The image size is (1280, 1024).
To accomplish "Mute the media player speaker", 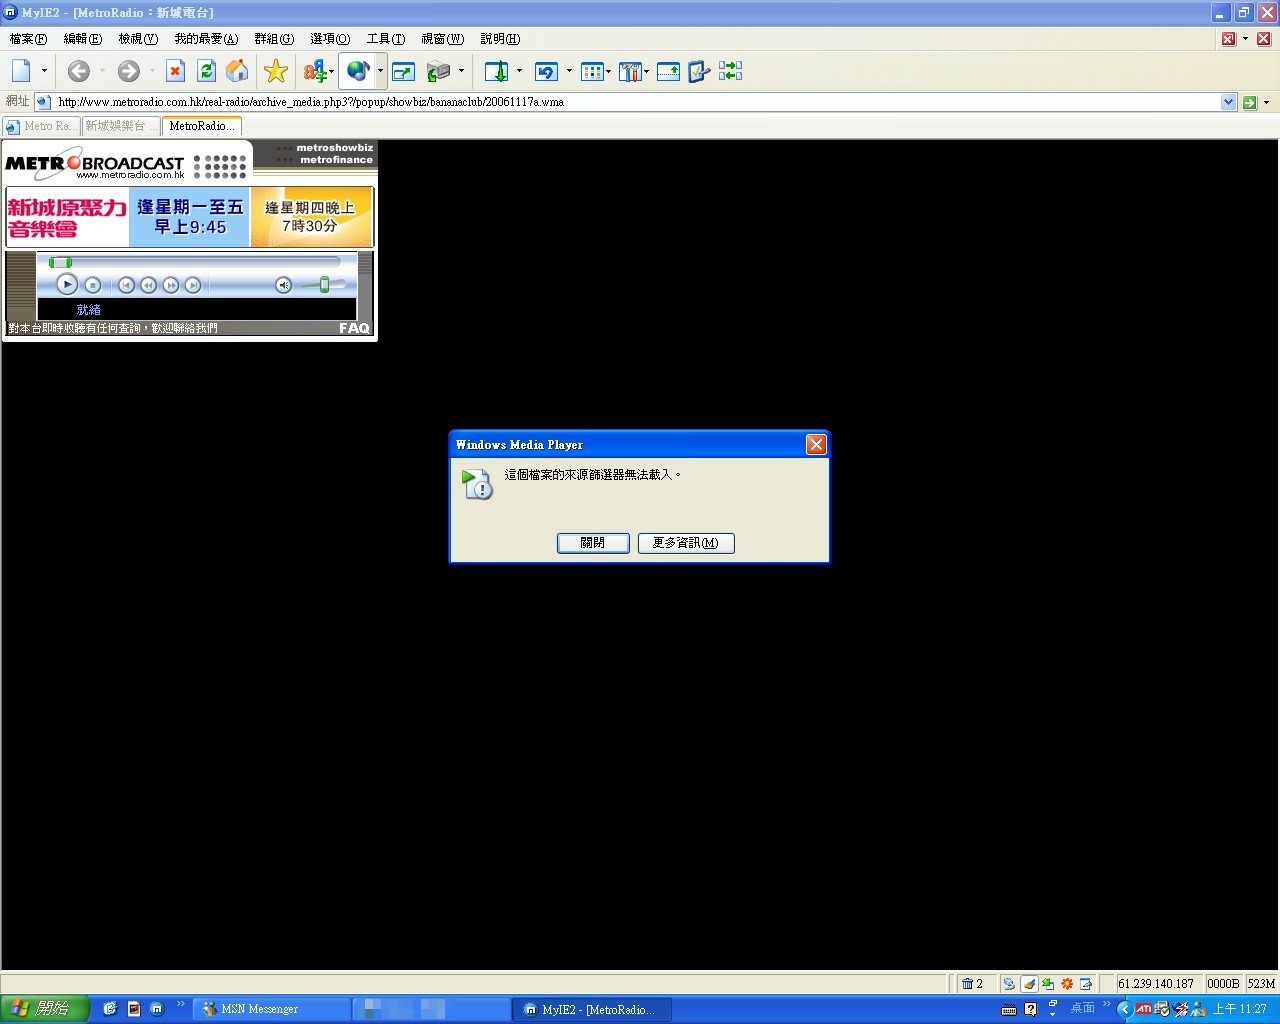I will [283, 285].
